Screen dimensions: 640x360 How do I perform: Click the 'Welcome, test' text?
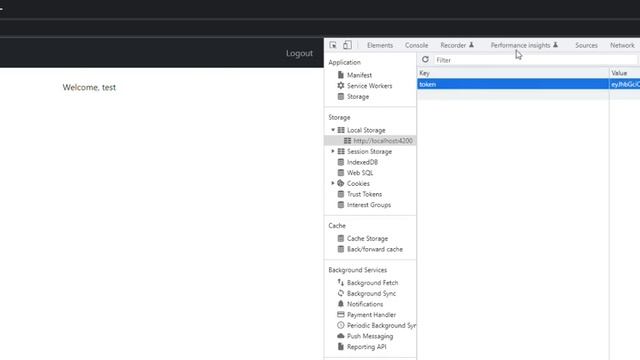pyautogui.click(x=89, y=87)
